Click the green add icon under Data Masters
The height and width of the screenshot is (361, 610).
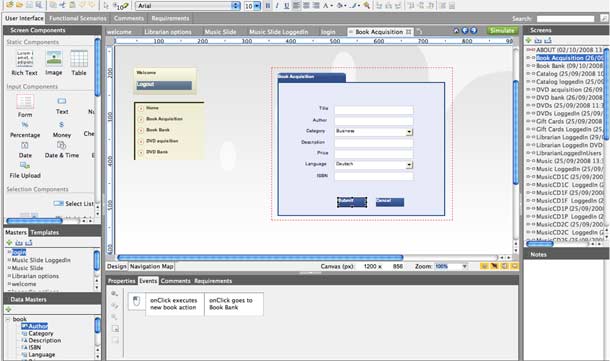(x=9, y=310)
